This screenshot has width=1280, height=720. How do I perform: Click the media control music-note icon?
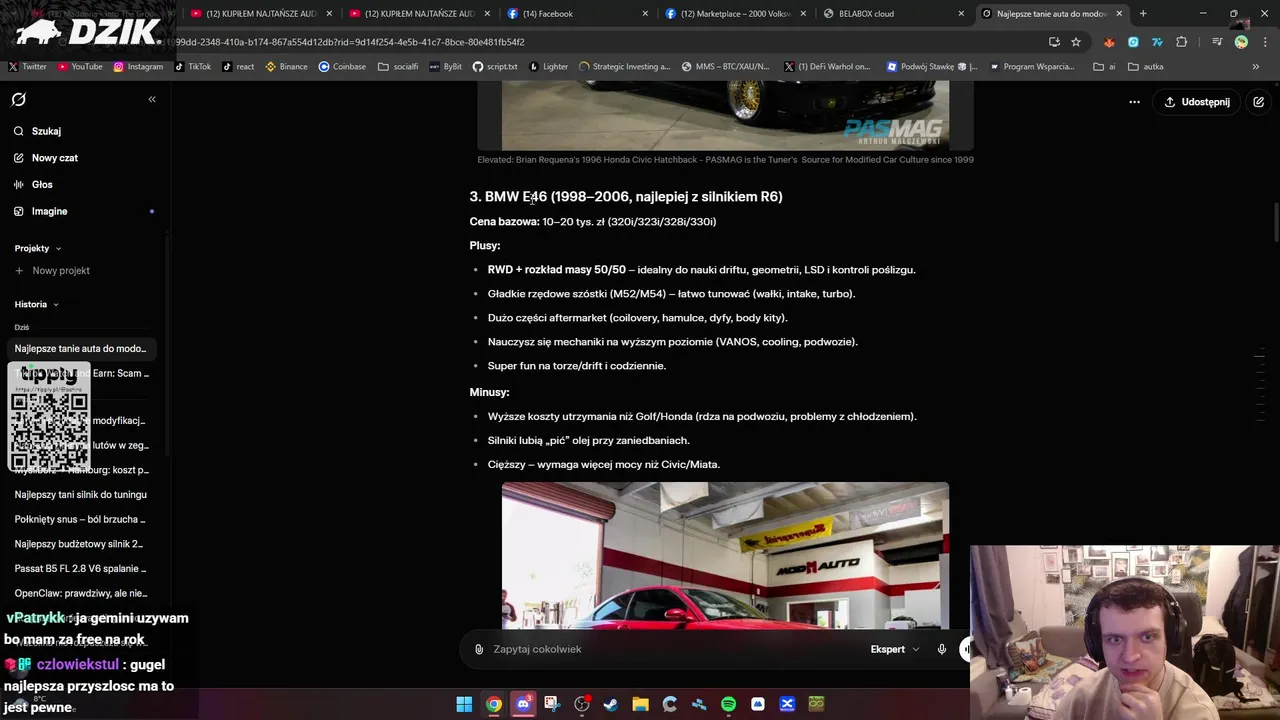click(1217, 42)
